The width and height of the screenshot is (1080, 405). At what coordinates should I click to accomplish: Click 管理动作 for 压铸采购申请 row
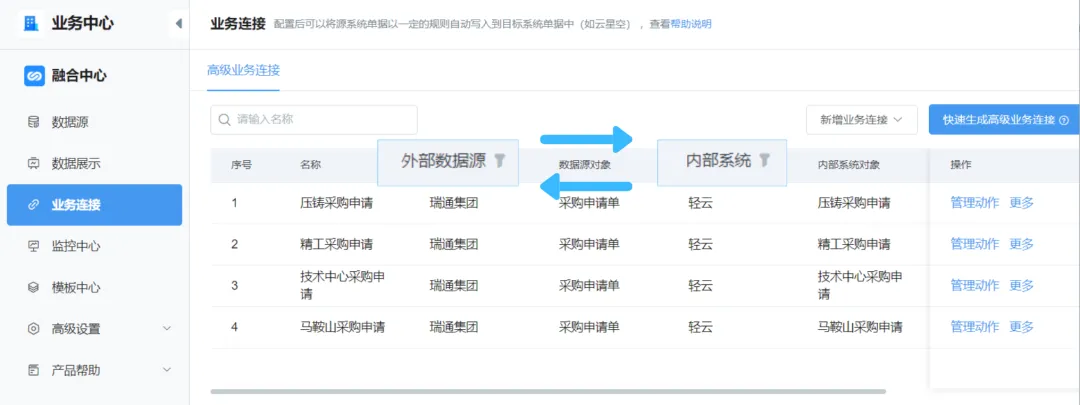pyautogui.click(x=973, y=203)
